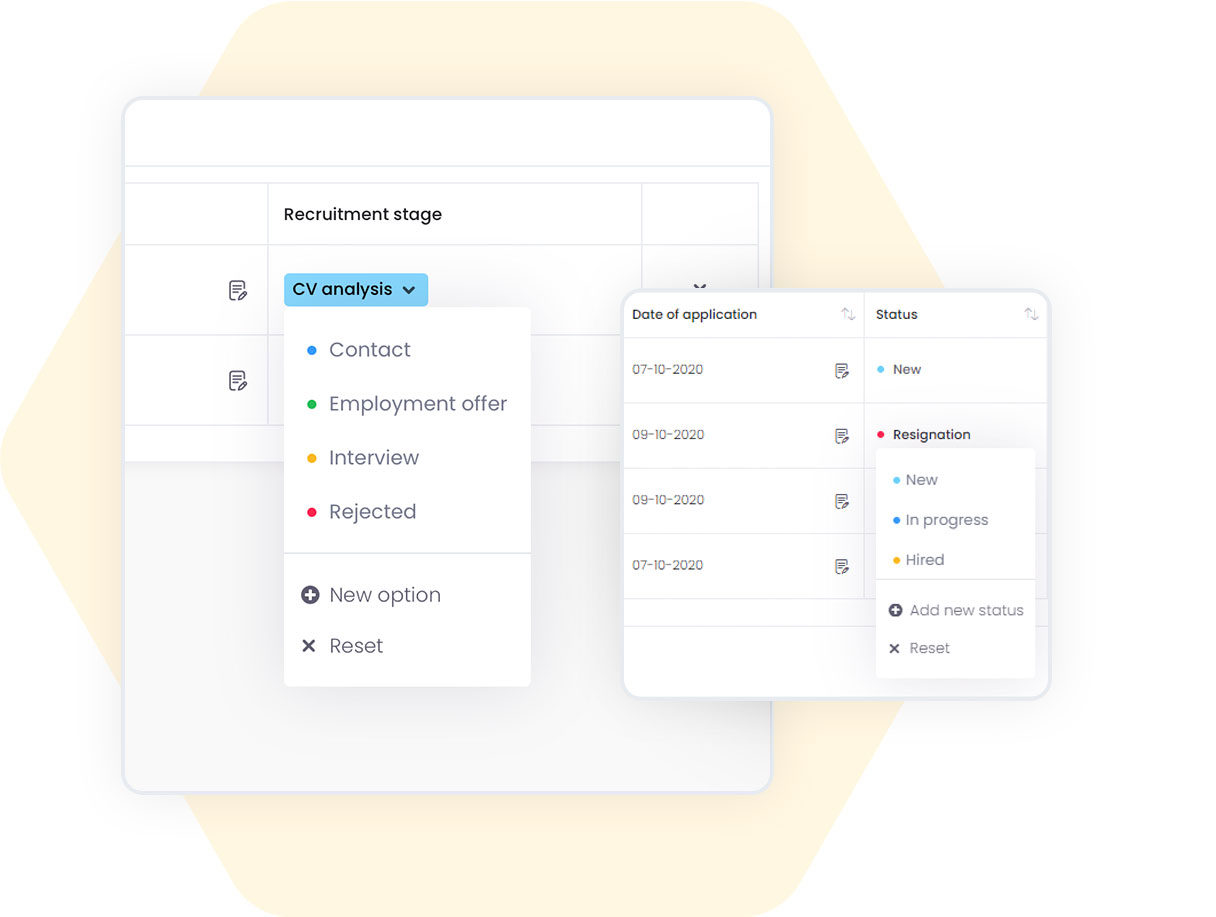Edit note for last 07-10-2020 application
Screen dimensions: 1216x917
[x=842, y=566]
